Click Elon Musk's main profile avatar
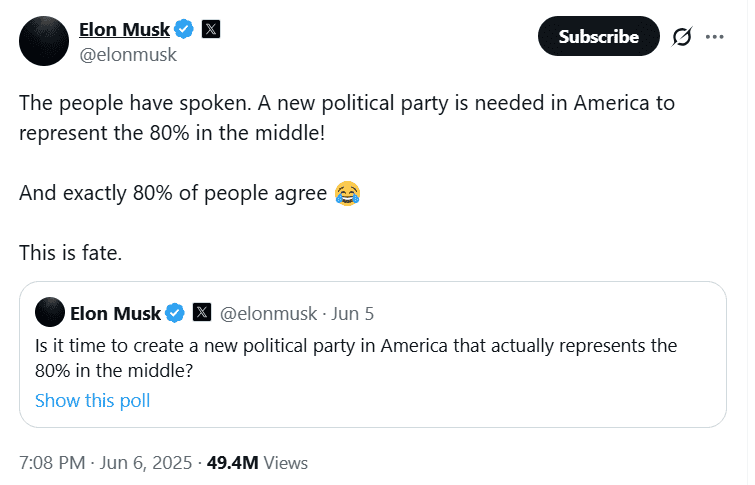The width and height of the screenshot is (755, 485). (42, 41)
